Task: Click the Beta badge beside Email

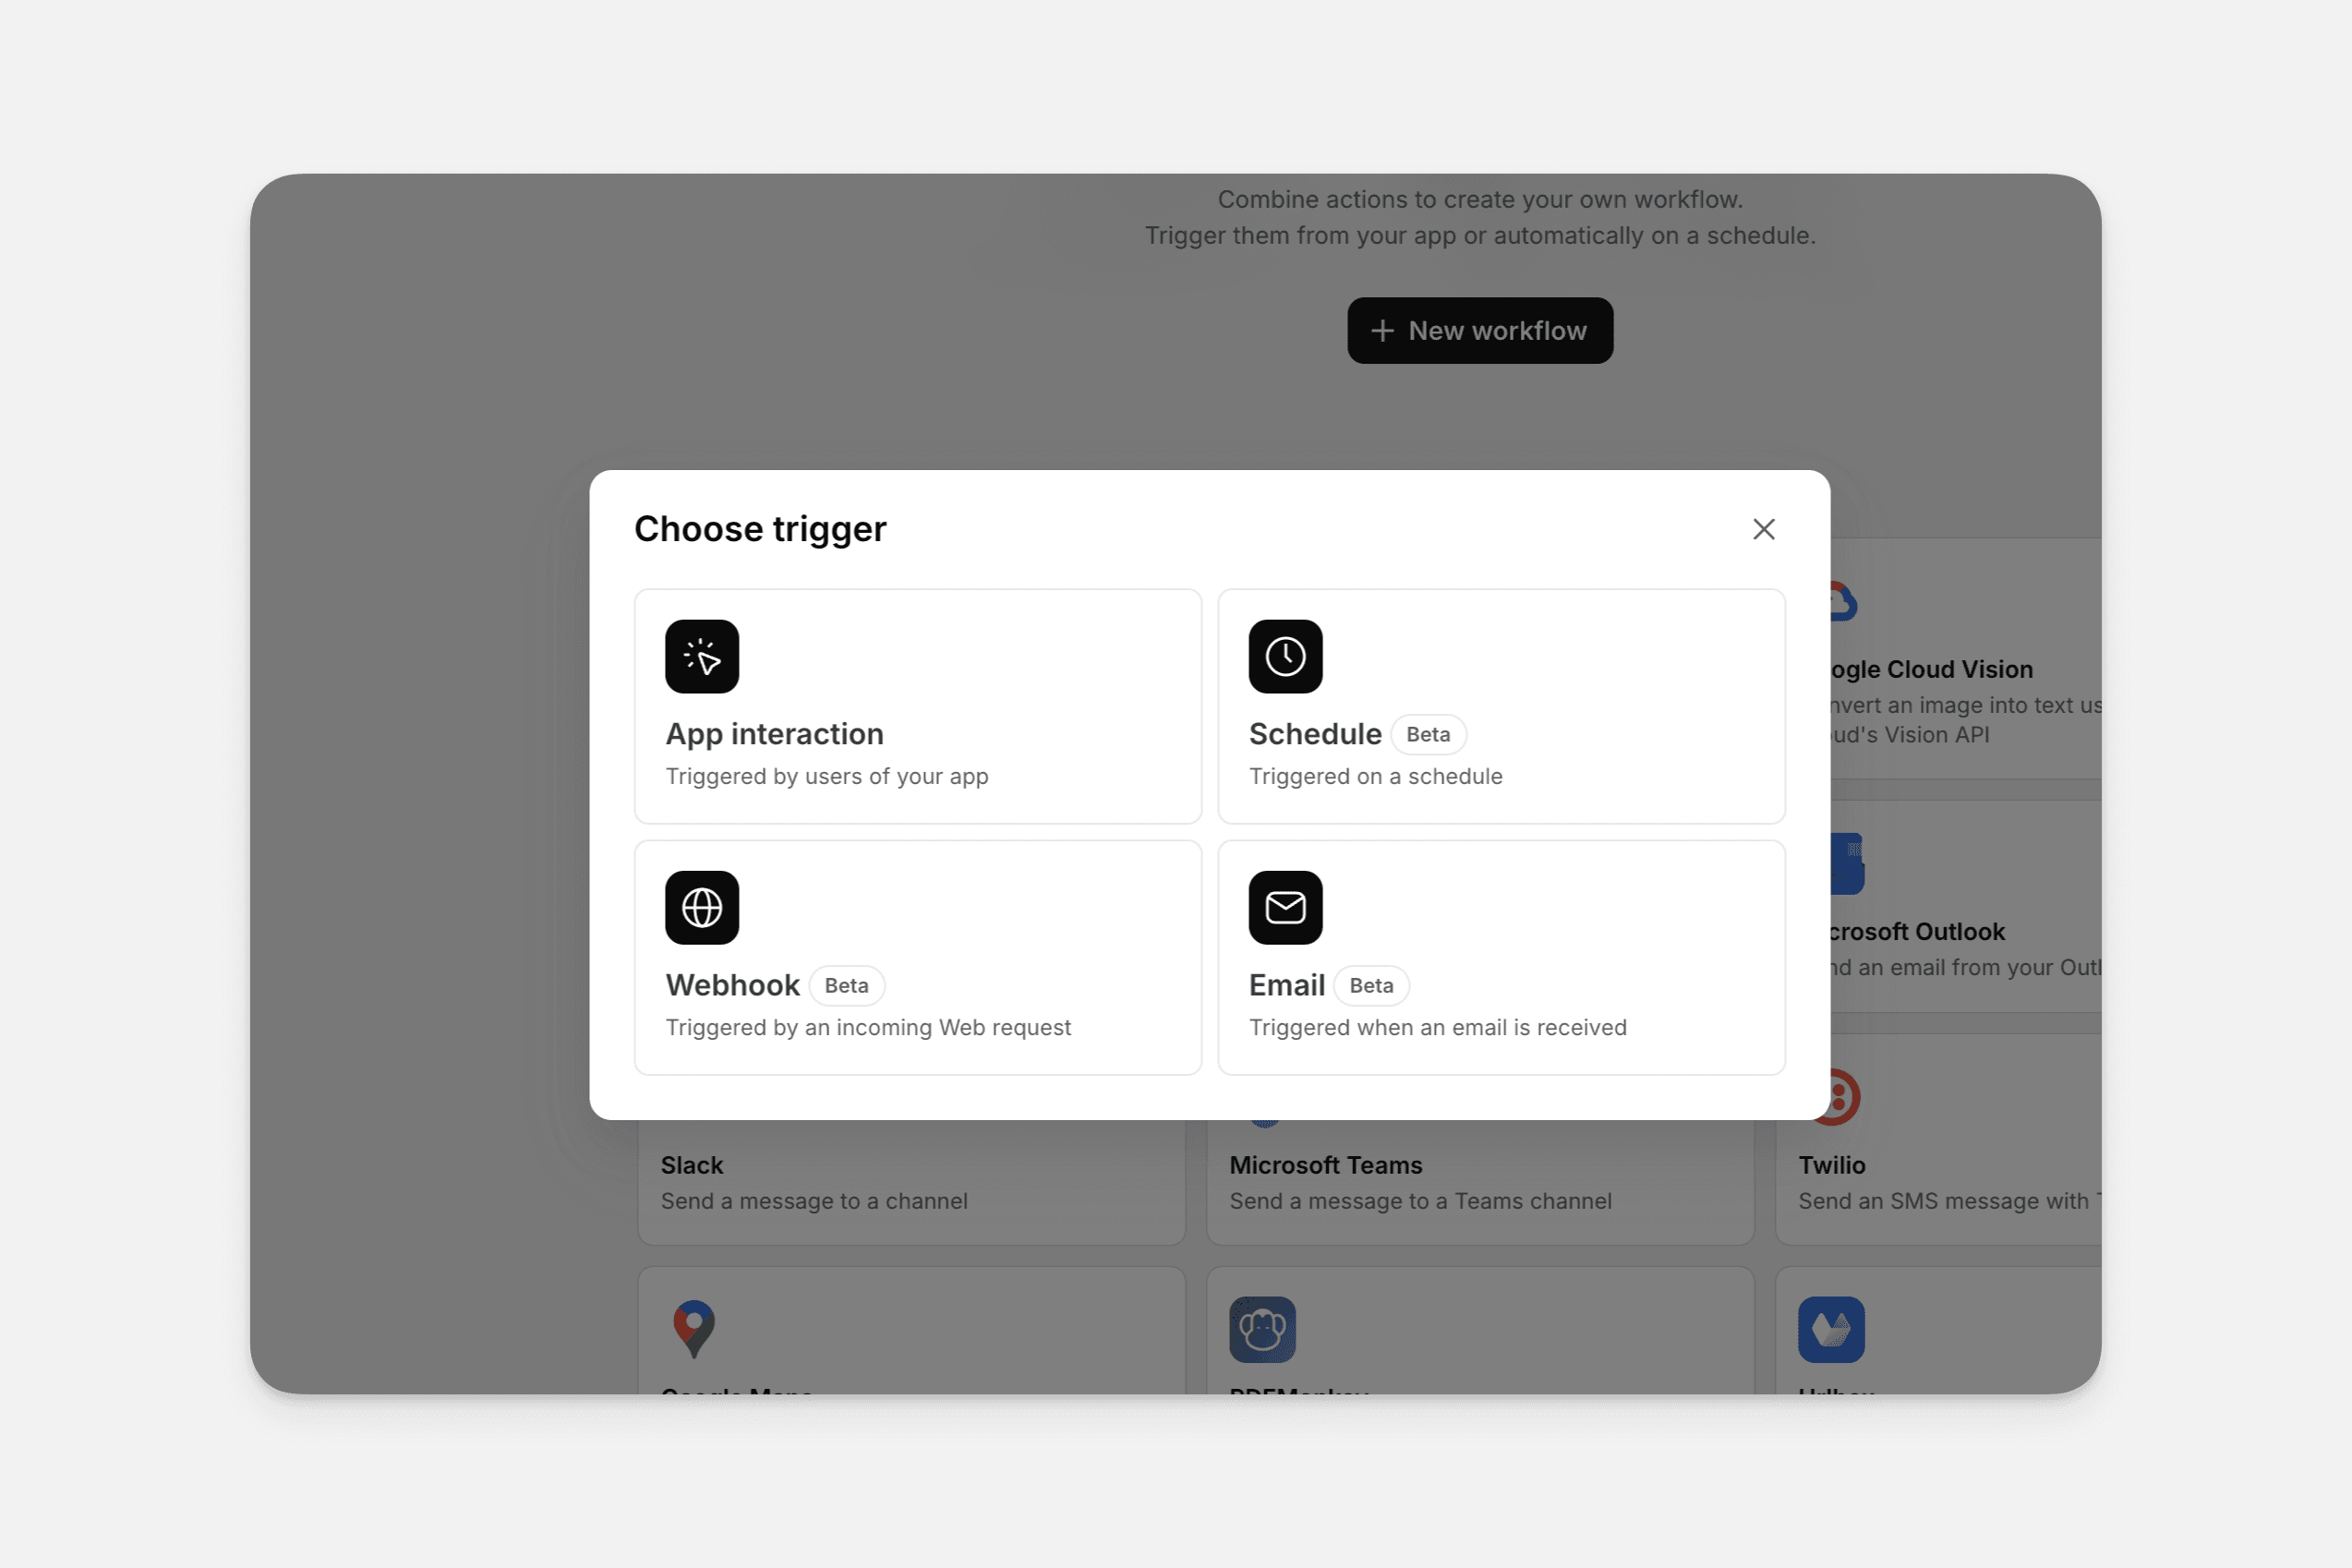Action: 1371,985
